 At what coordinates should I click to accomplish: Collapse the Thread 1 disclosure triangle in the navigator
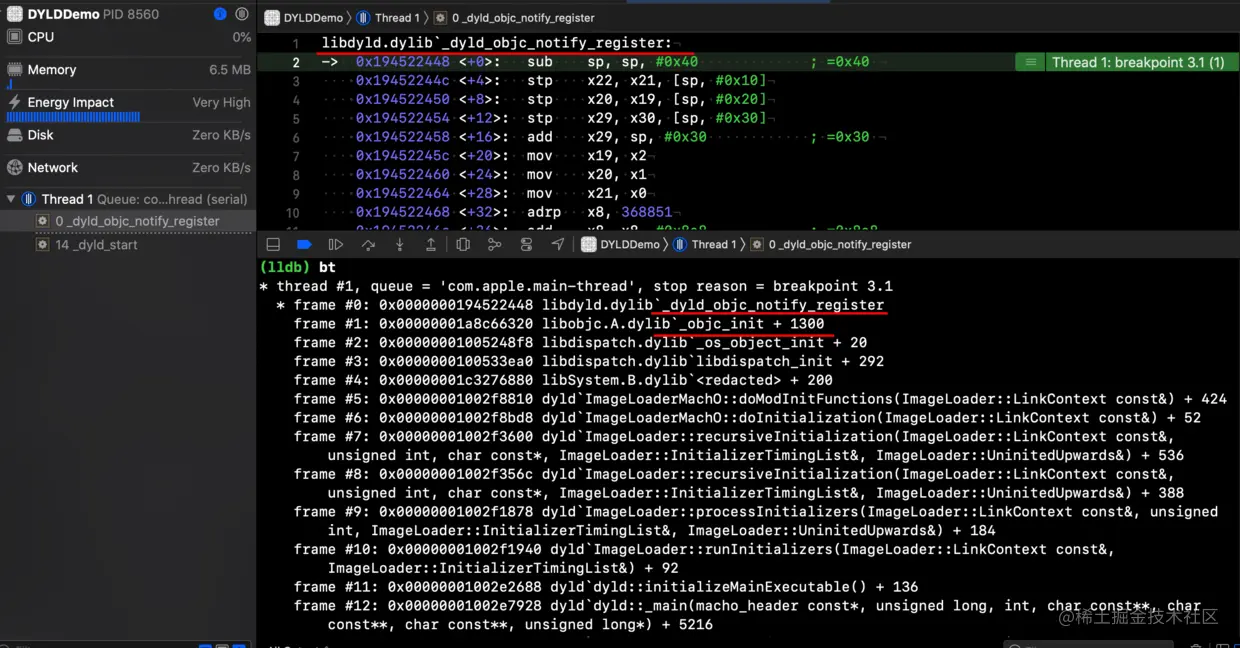click(x=11, y=199)
